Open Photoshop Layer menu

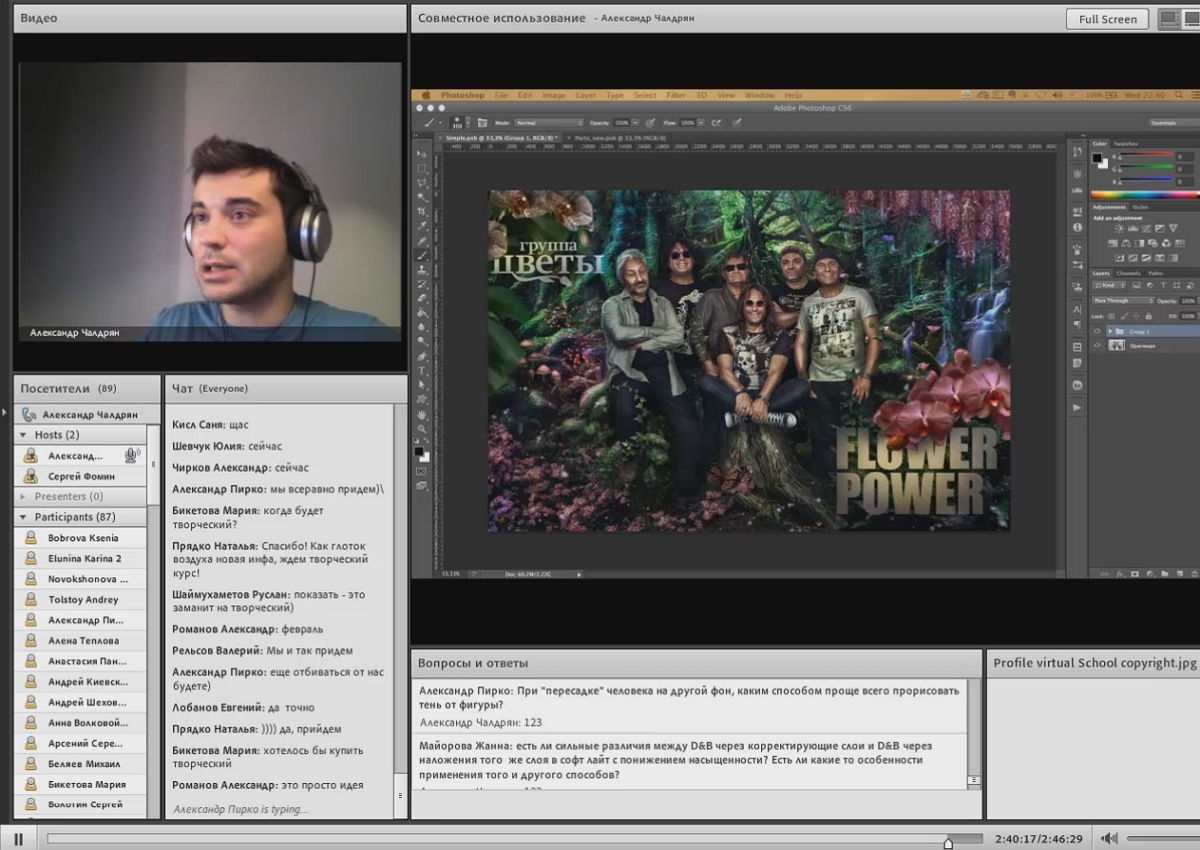(x=586, y=95)
